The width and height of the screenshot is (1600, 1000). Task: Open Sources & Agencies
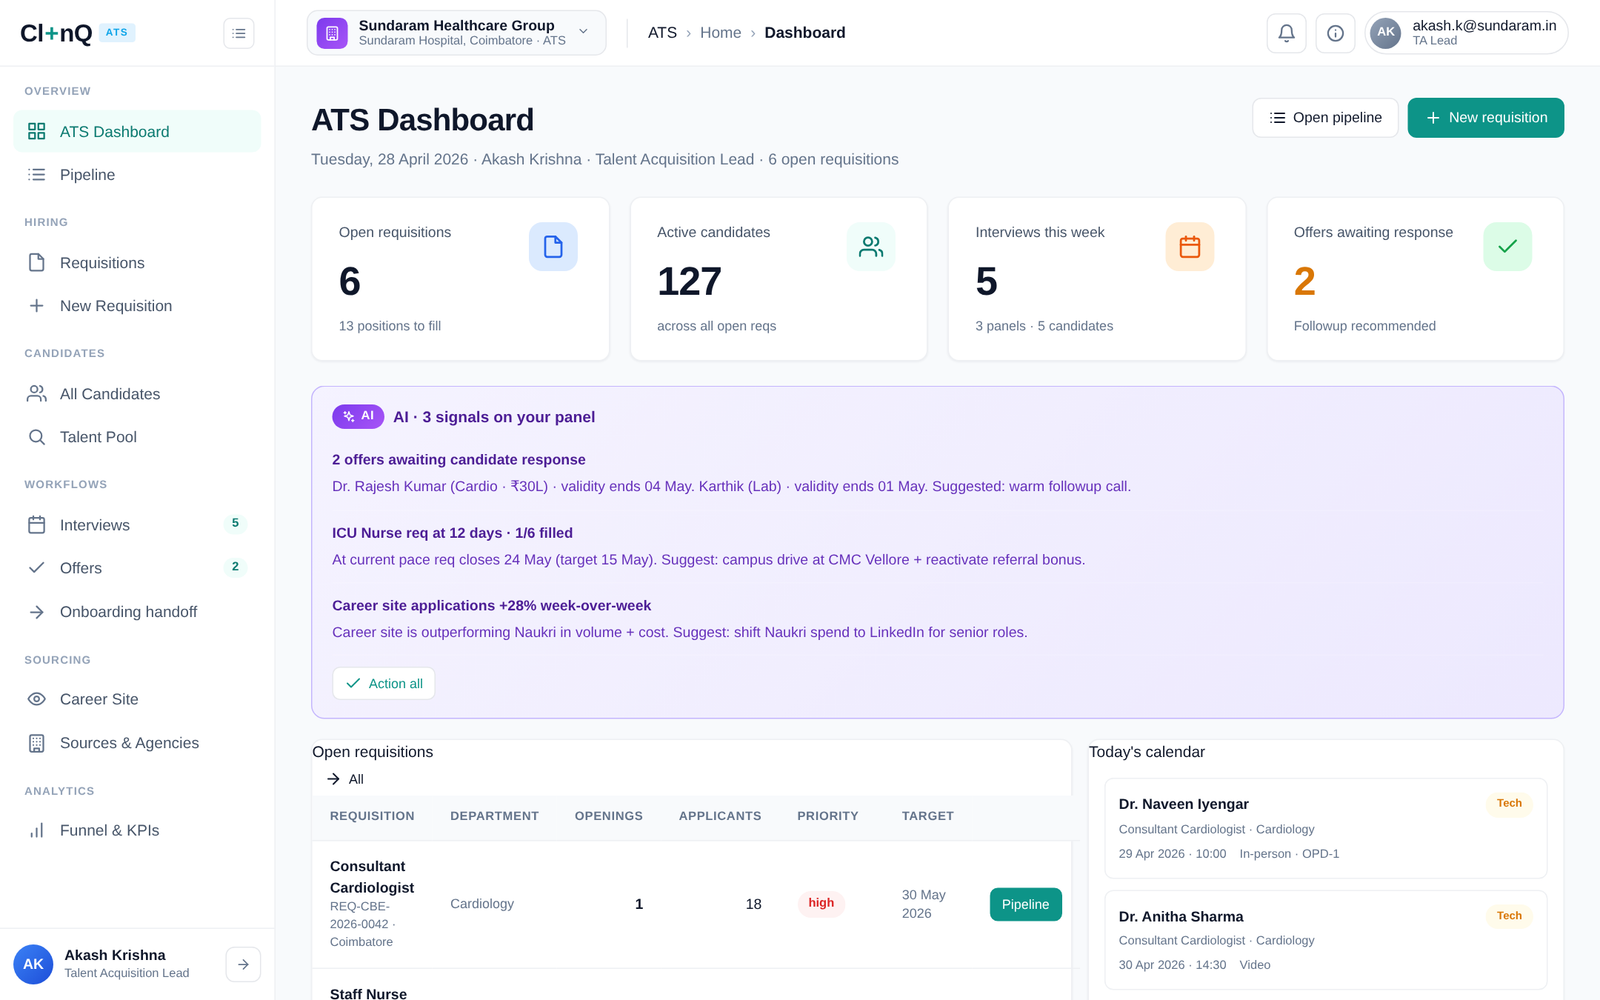pyautogui.click(x=137, y=743)
